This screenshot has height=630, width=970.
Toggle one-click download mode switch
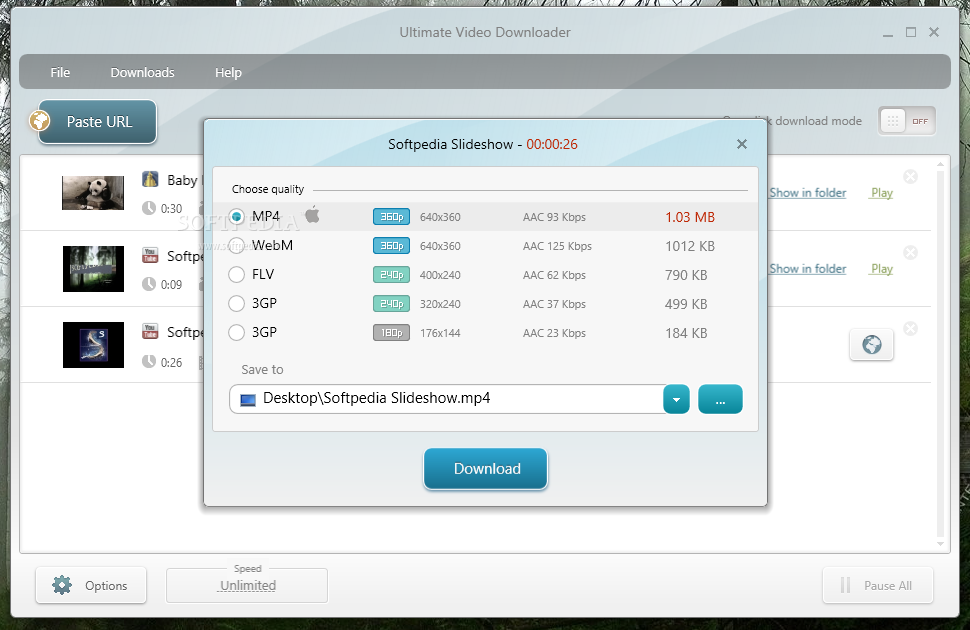coord(906,121)
